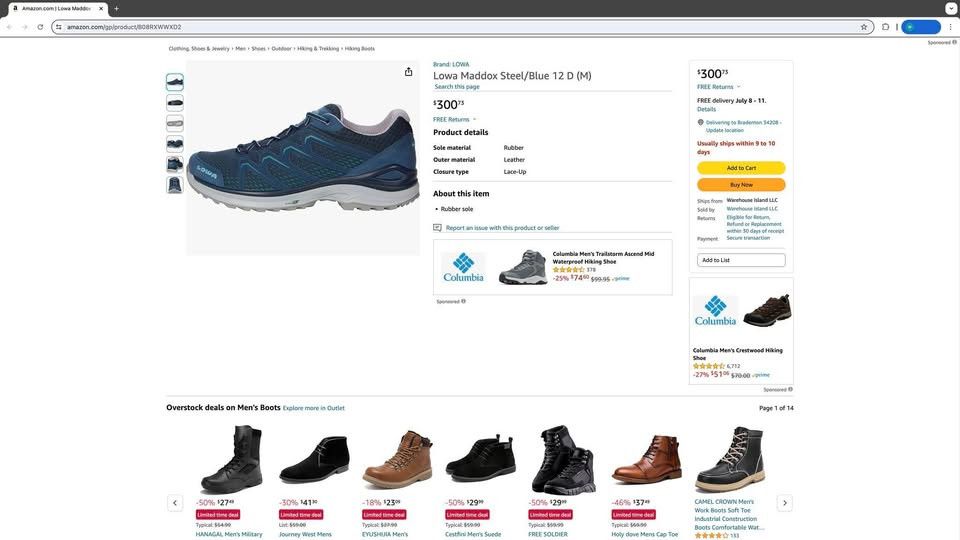Go forward with the browser forward arrow

24,27
